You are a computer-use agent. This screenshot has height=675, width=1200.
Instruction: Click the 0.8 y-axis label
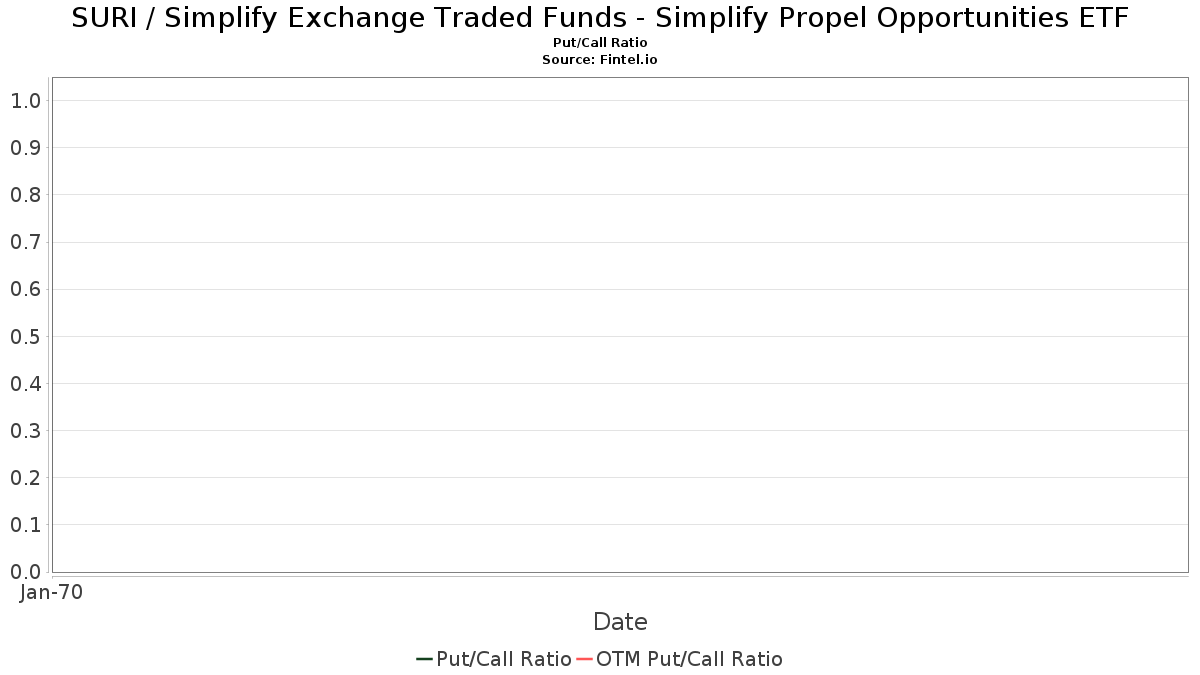point(25,194)
